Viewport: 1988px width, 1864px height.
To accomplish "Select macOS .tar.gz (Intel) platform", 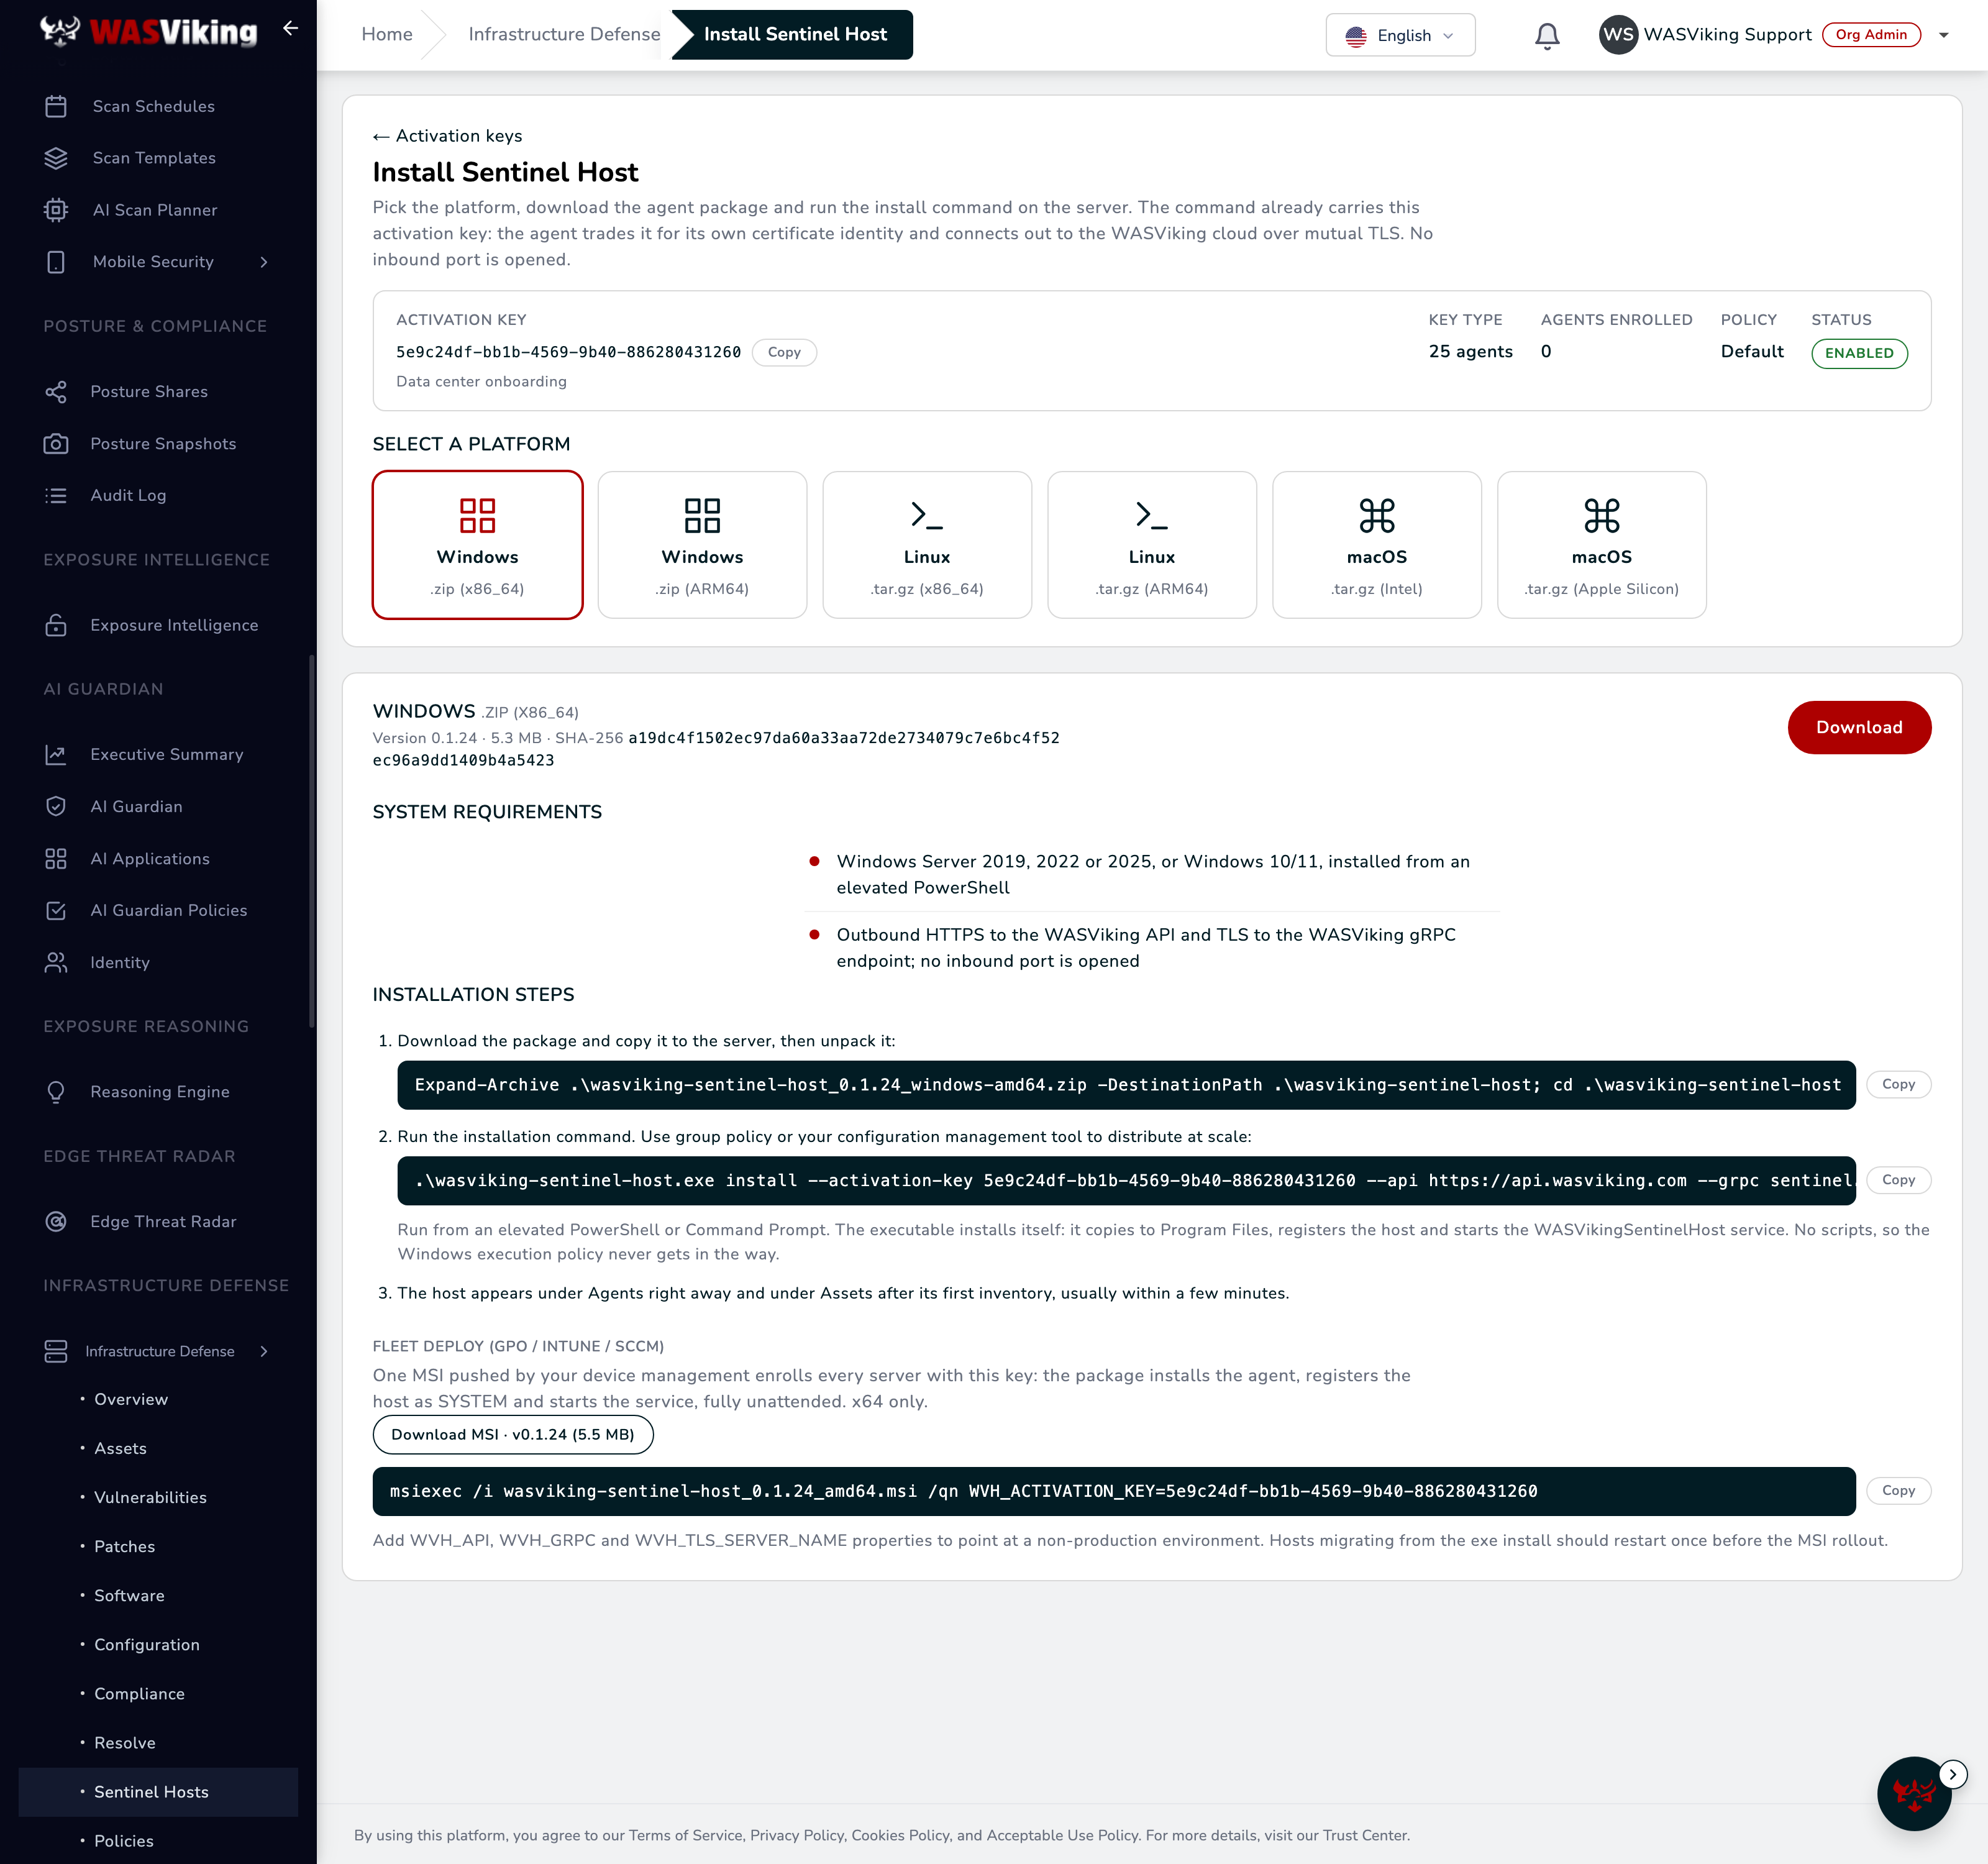I will [1377, 545].
